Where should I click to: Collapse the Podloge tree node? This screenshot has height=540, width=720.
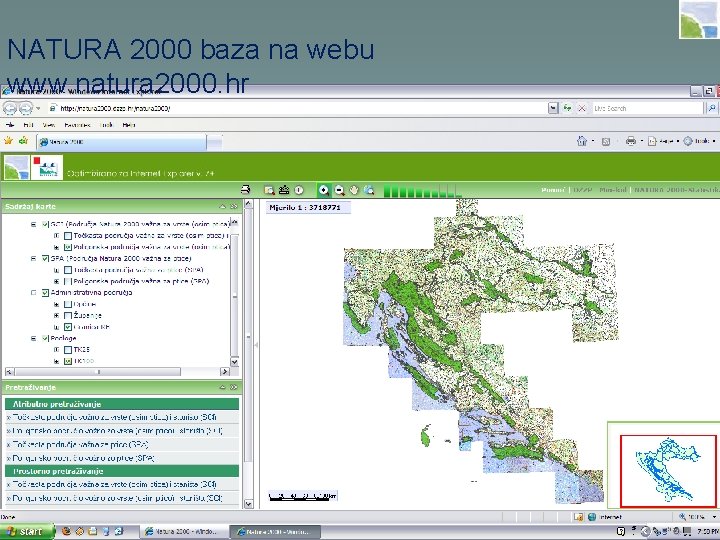point(34,338)
